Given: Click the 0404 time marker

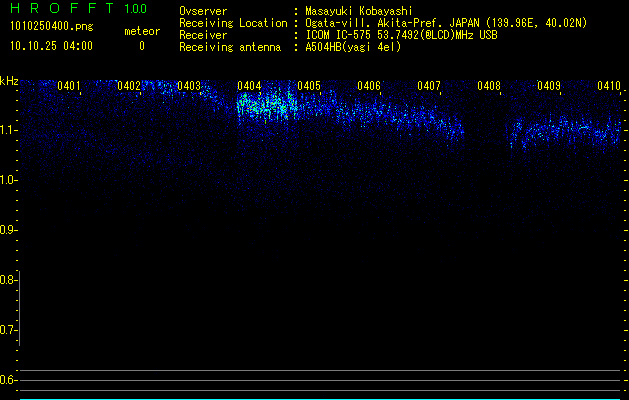Looking at the screenshot, I should (x=249, y=86).
